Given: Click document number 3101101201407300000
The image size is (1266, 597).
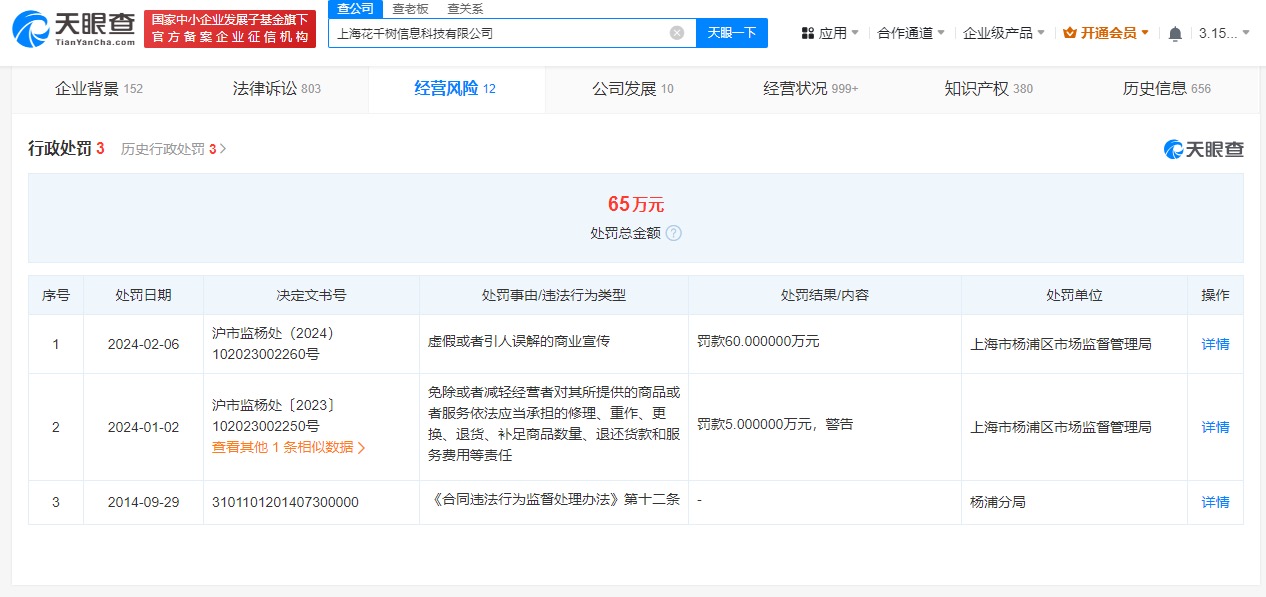Looking at the screenshot, I should click(x=285, y=502).
